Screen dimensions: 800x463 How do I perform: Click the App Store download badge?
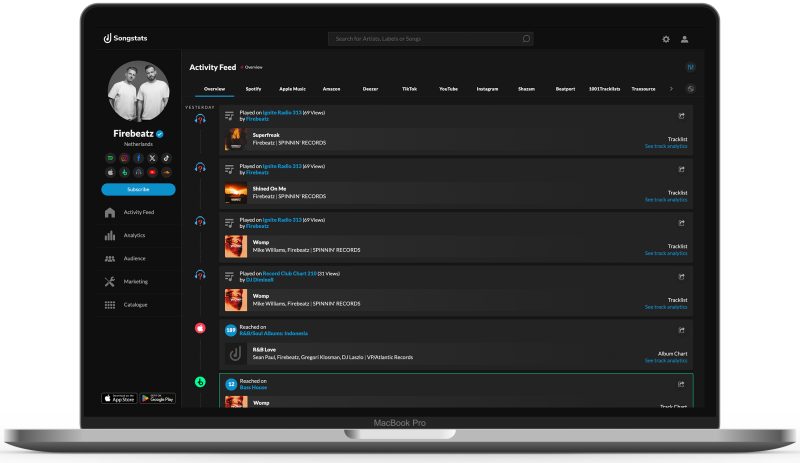pyautogui.click(x=119, y=398)
